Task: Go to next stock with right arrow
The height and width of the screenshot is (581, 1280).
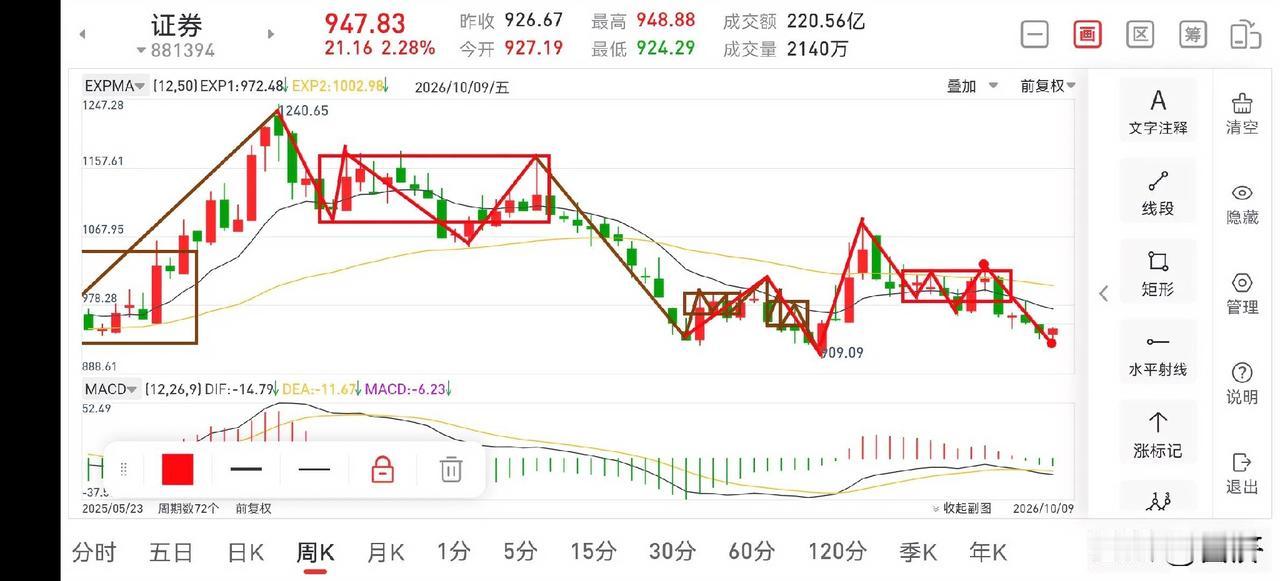Action: point(270,34)
